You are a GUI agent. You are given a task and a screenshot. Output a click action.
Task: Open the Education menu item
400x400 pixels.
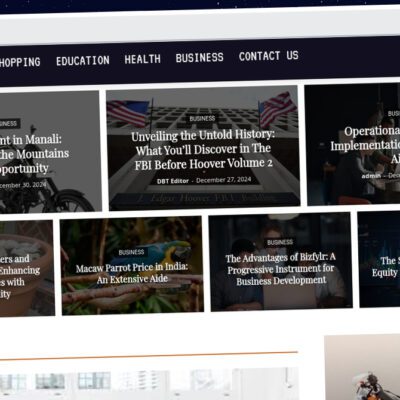pyautogui.click(x=83, y=61)
